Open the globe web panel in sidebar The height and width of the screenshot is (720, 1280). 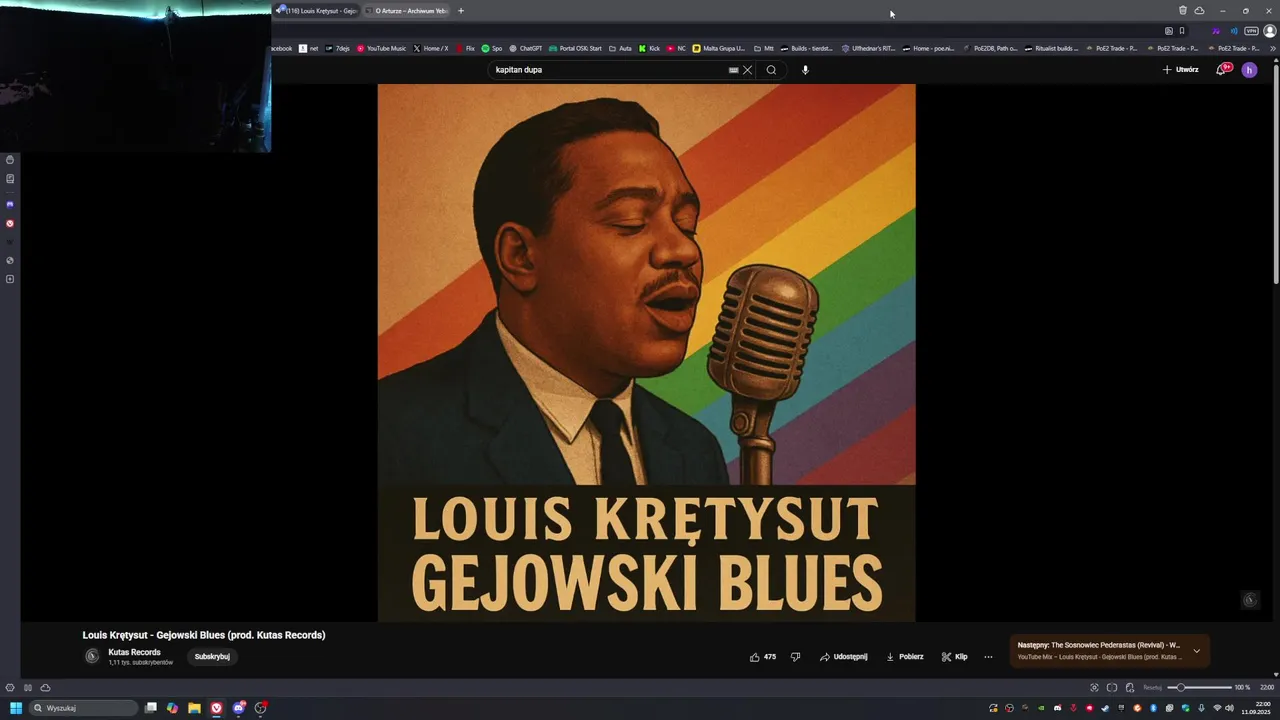(10, 261)
